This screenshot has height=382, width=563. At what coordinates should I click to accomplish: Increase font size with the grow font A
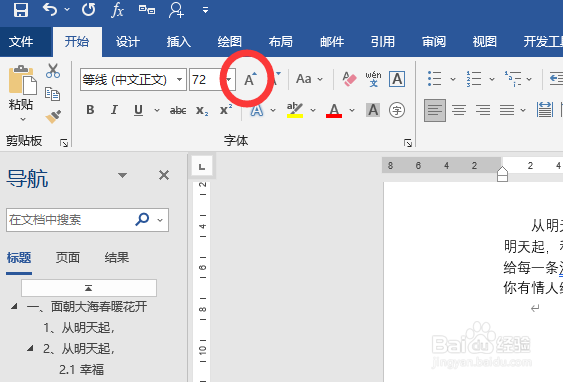point(250,79)
